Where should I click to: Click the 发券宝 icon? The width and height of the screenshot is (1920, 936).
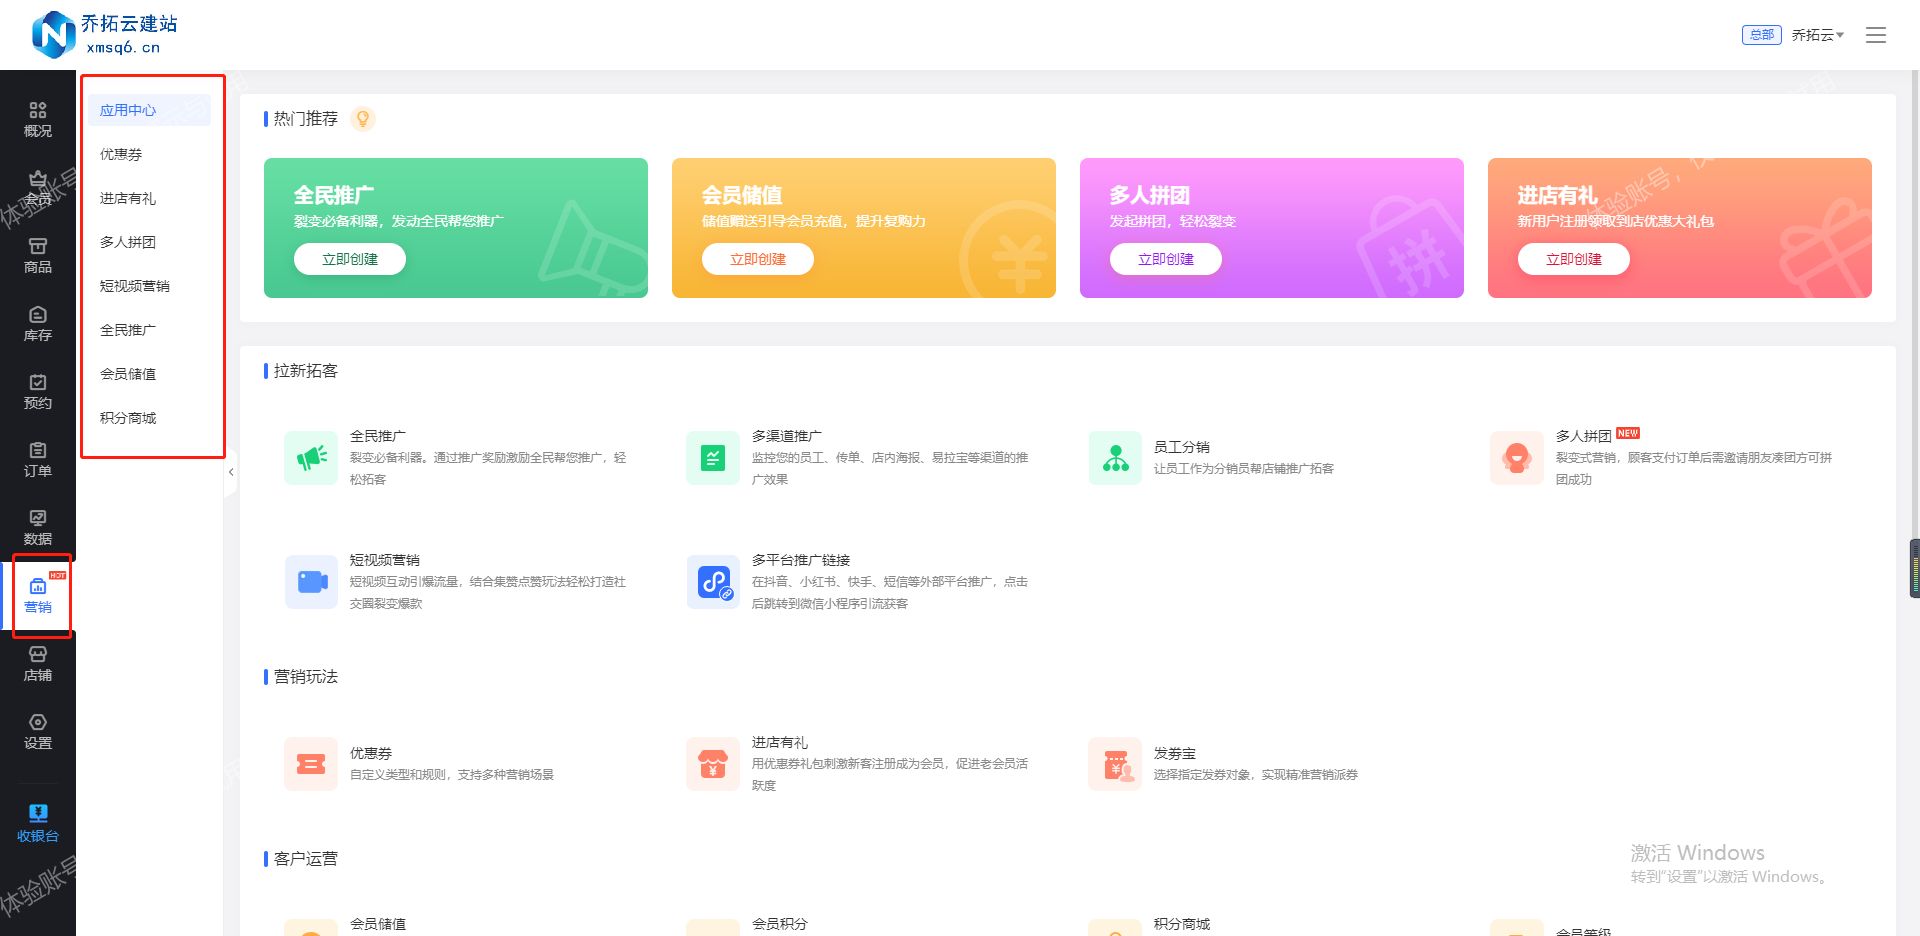tap(1115, 764)
